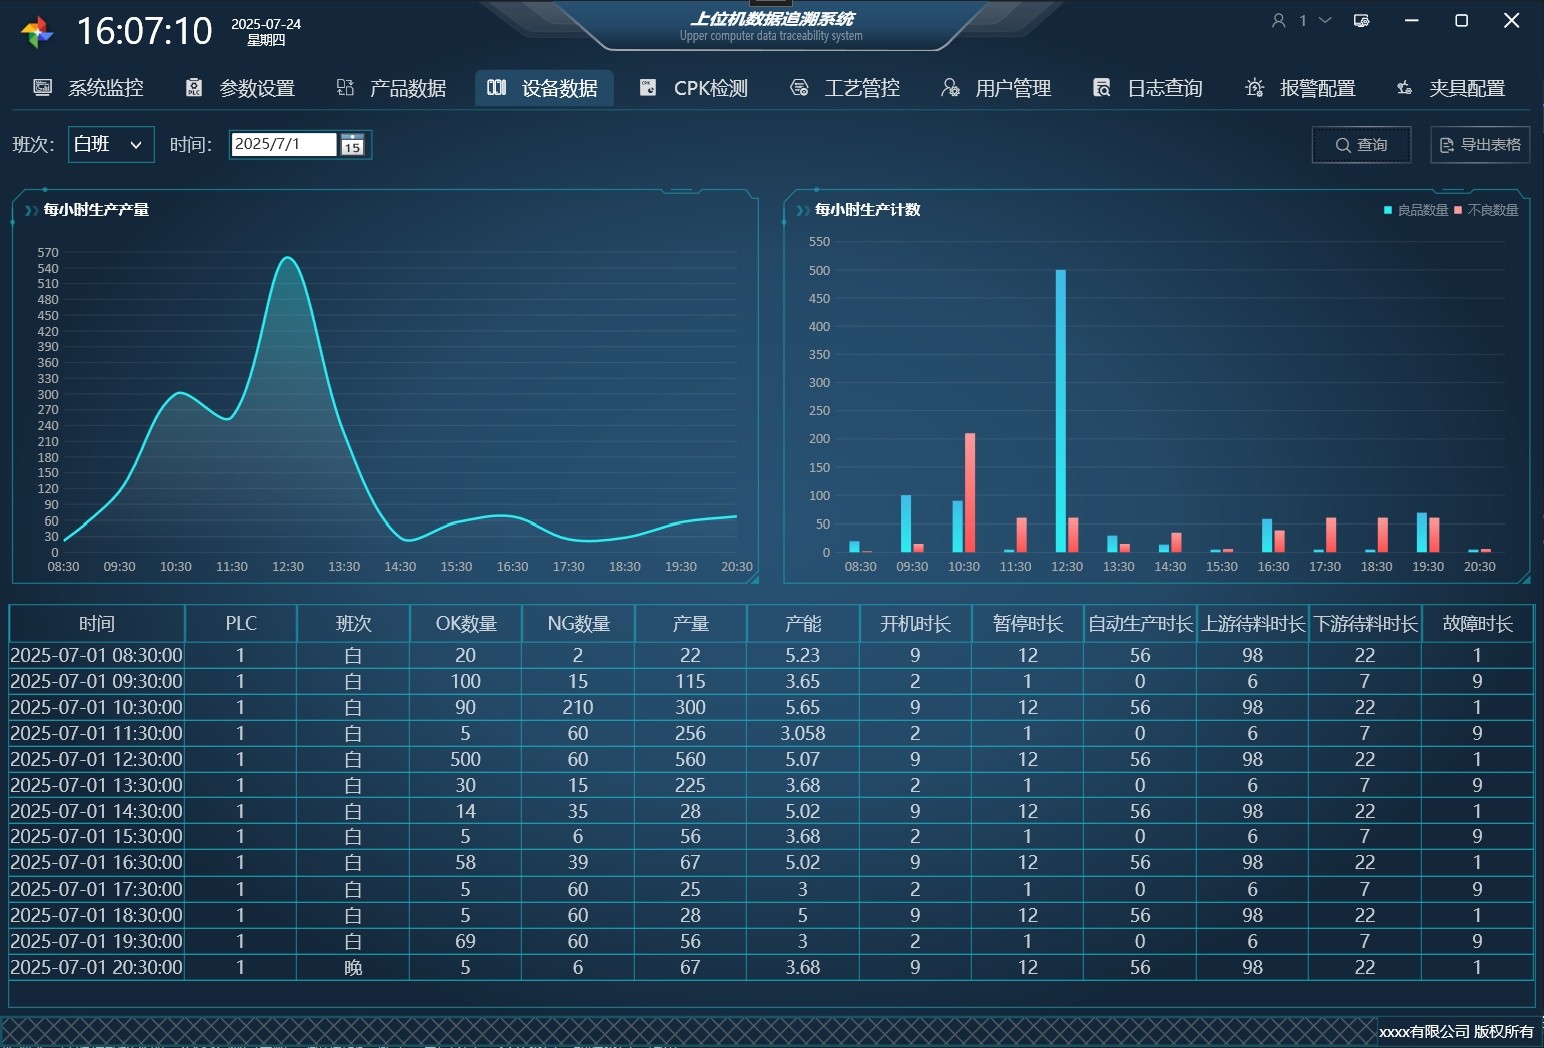Click the 报警配置 alarm light icon
1544x1048 pixels.
(1254, 88)
